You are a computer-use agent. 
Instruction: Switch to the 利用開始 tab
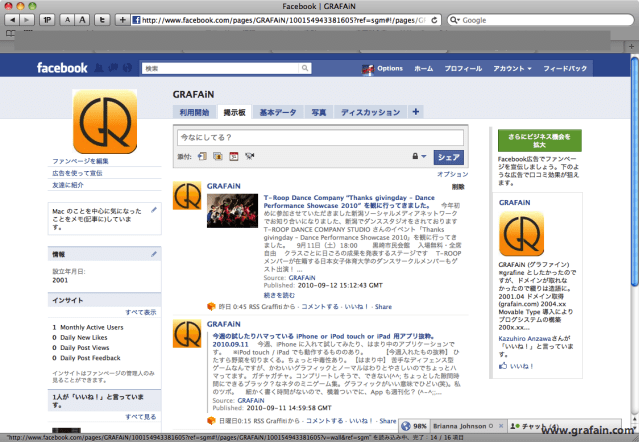click(194, 112)
